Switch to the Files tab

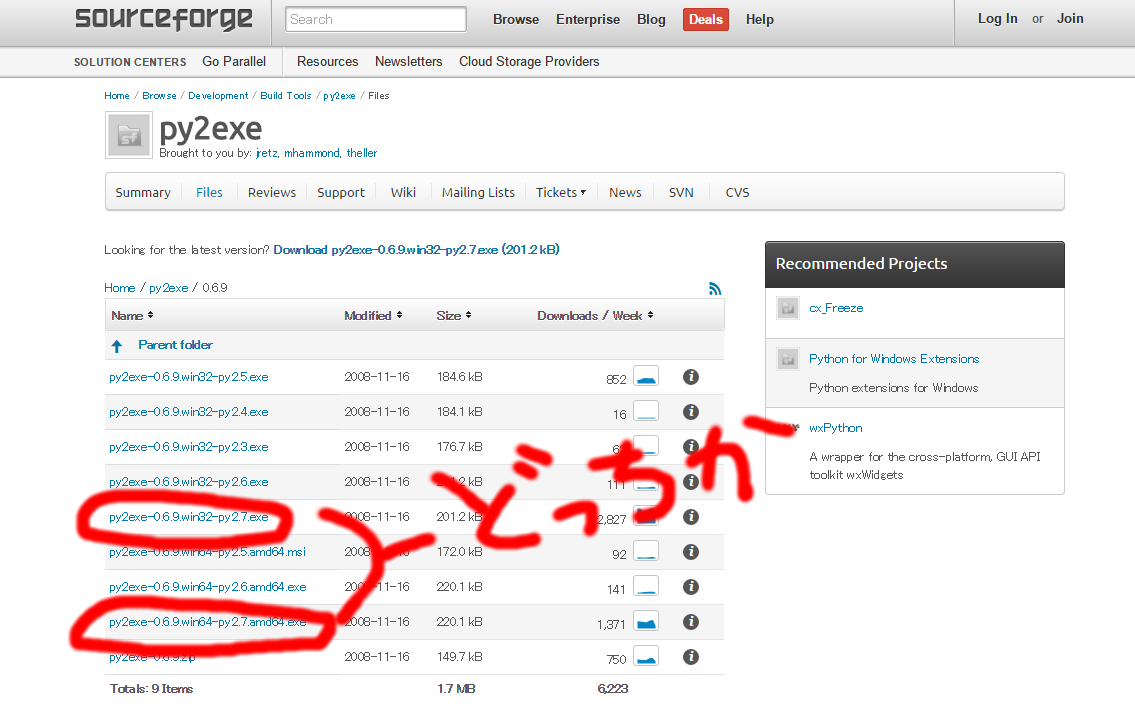click(x=209, y=193)
